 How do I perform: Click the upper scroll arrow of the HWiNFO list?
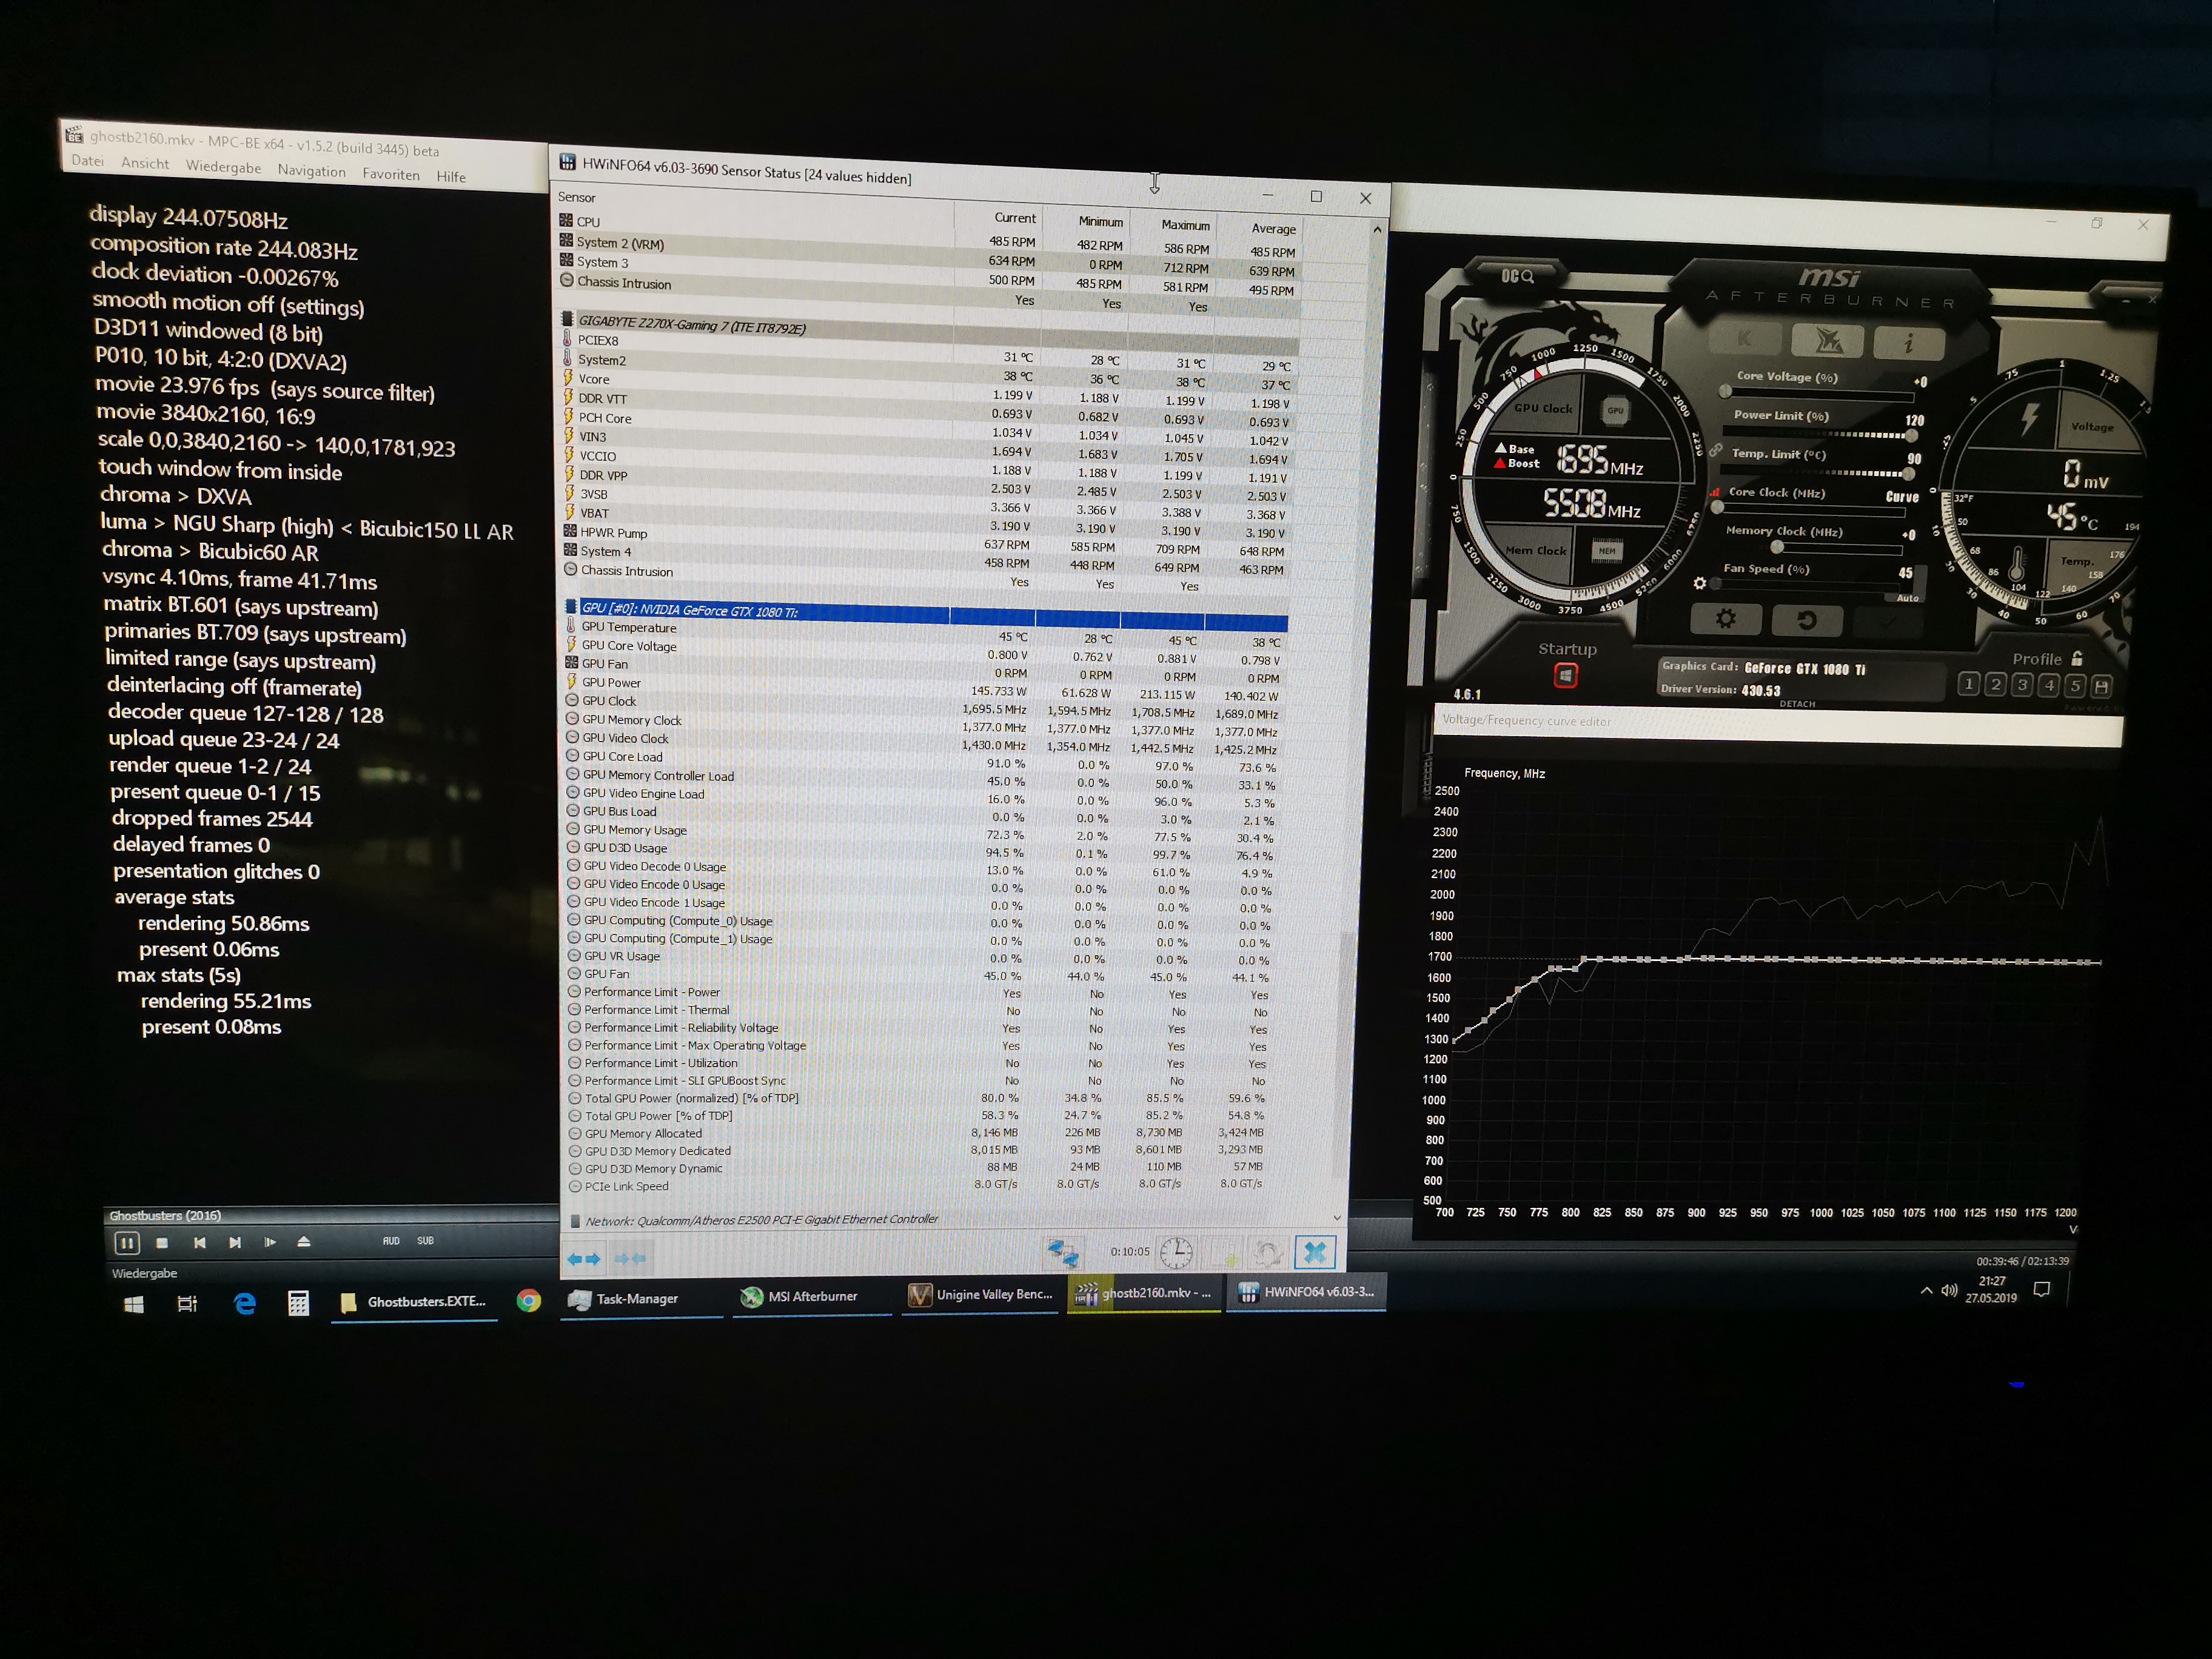click(x=1378, y=230)
